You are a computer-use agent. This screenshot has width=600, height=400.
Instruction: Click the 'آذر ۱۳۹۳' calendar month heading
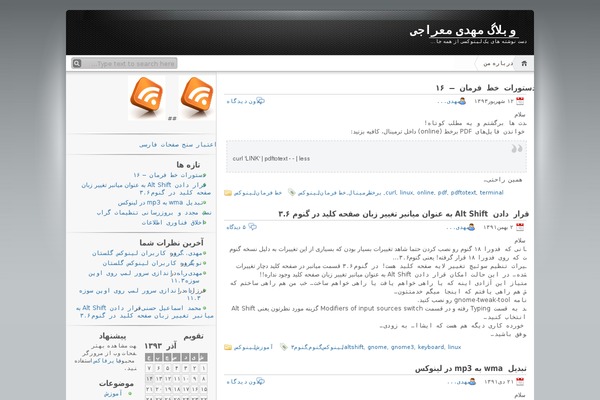pos(160,346)
